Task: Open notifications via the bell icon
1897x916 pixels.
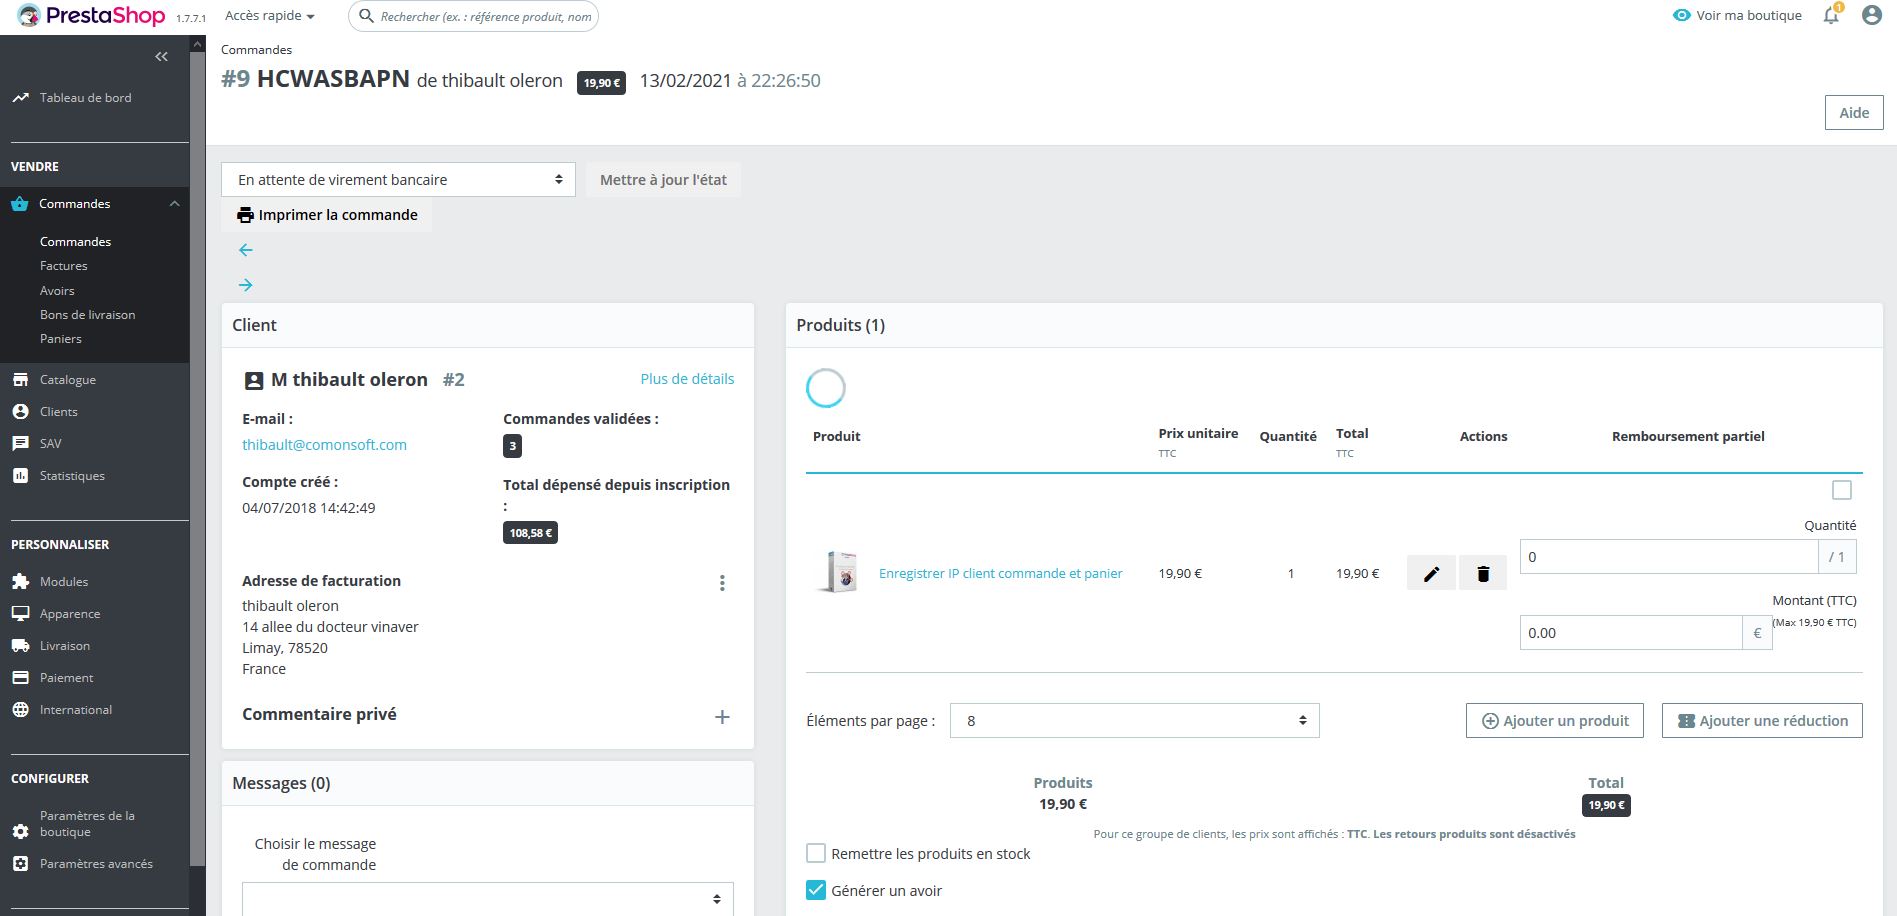Action: point(1831,15)
